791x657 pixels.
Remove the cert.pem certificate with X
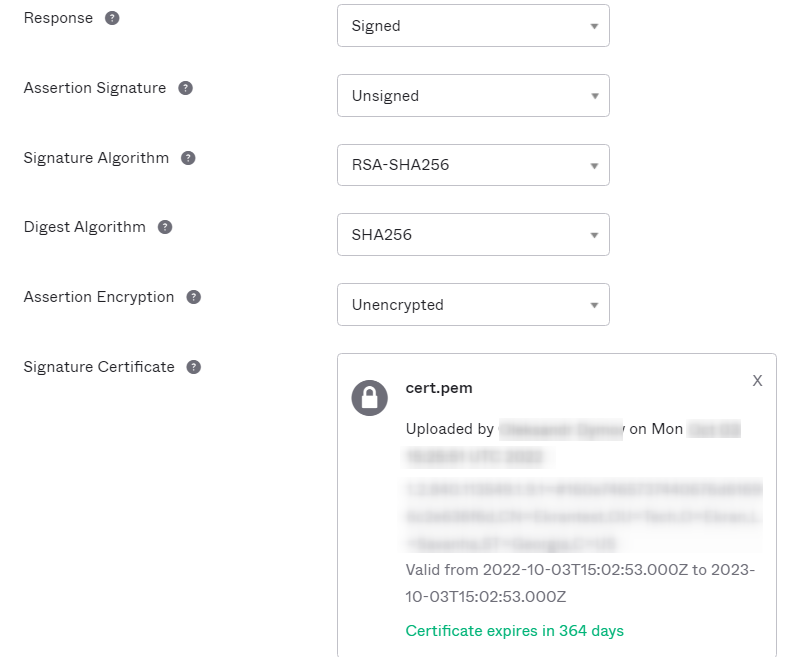coord(757,381)
